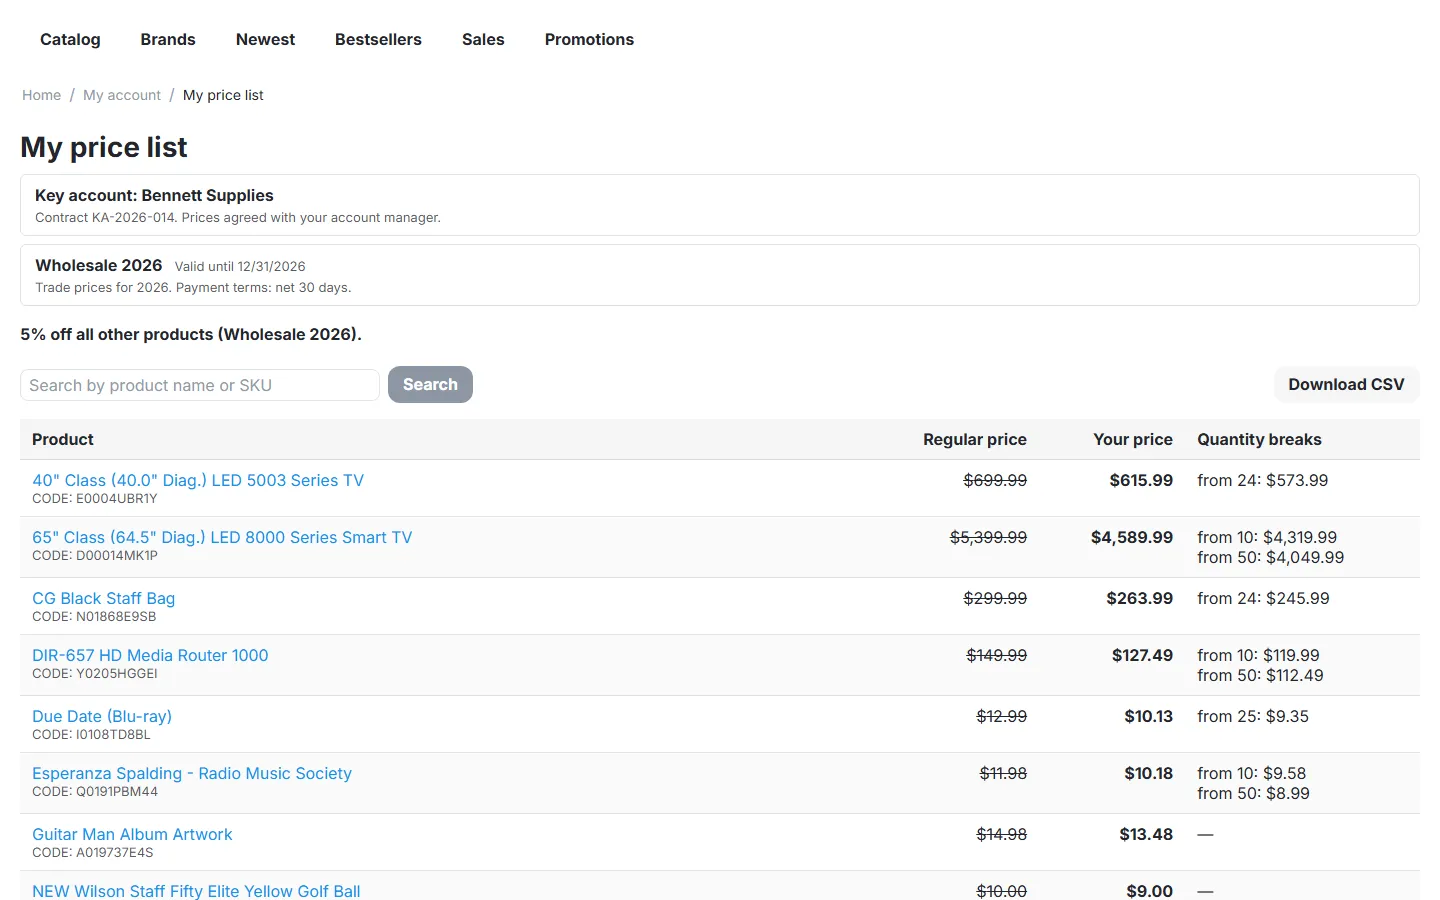Click the Search button

click(x=430, y=385)
